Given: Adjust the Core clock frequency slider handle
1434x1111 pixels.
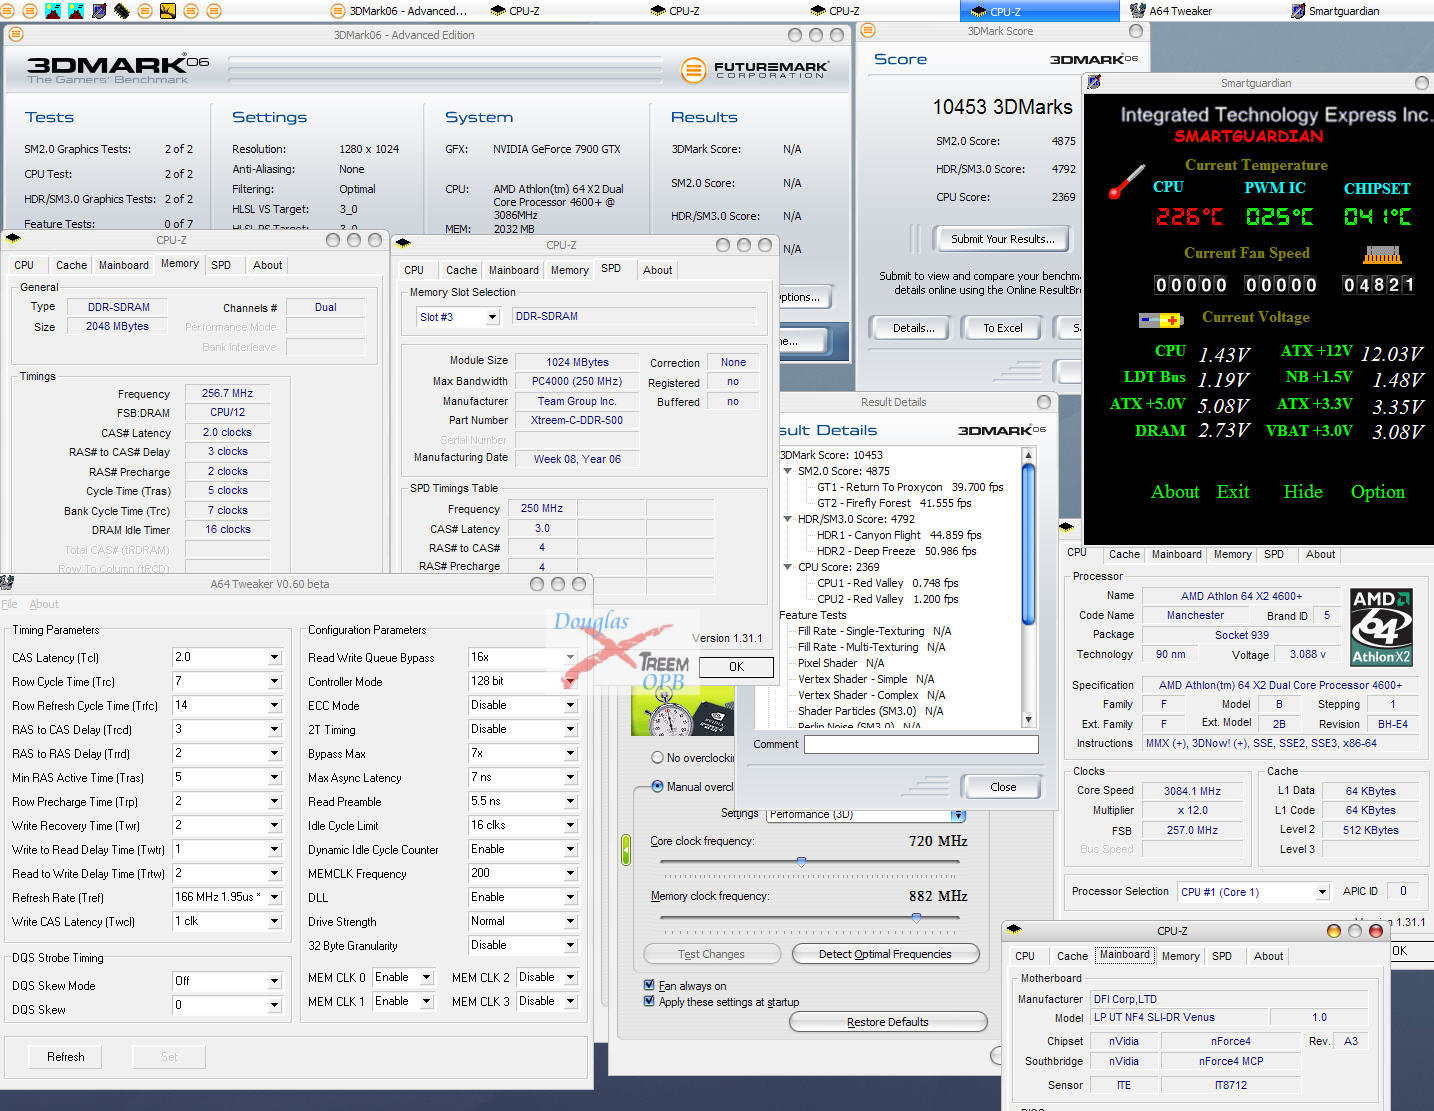Looking at the screenshot, I should coord(801,861).
